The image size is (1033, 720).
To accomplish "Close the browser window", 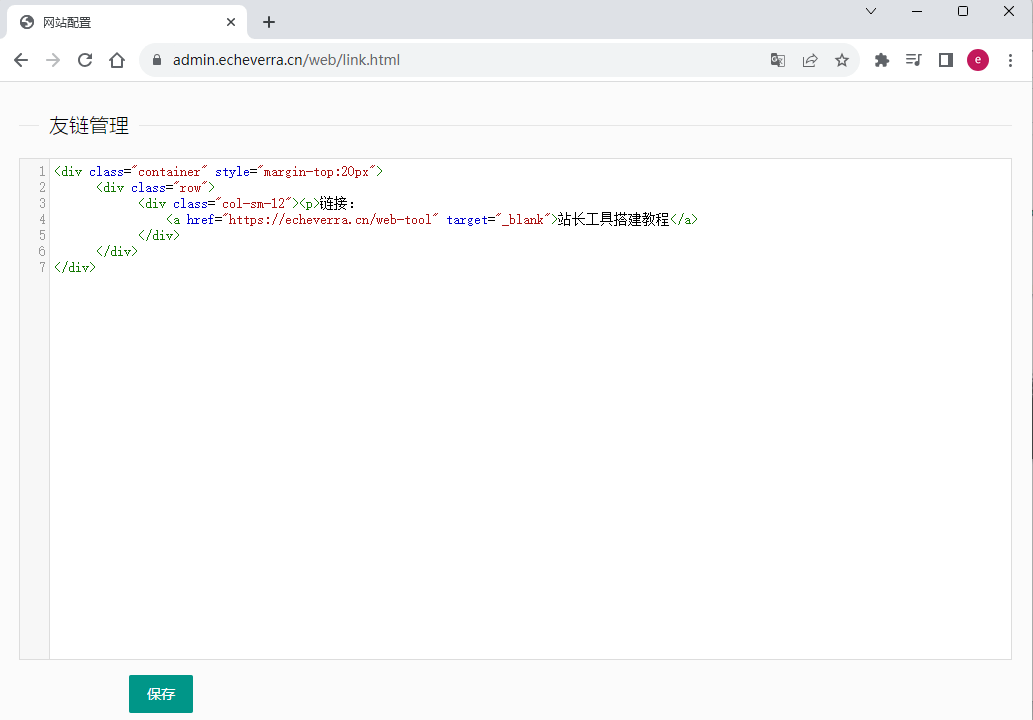I will [1009, 11].
